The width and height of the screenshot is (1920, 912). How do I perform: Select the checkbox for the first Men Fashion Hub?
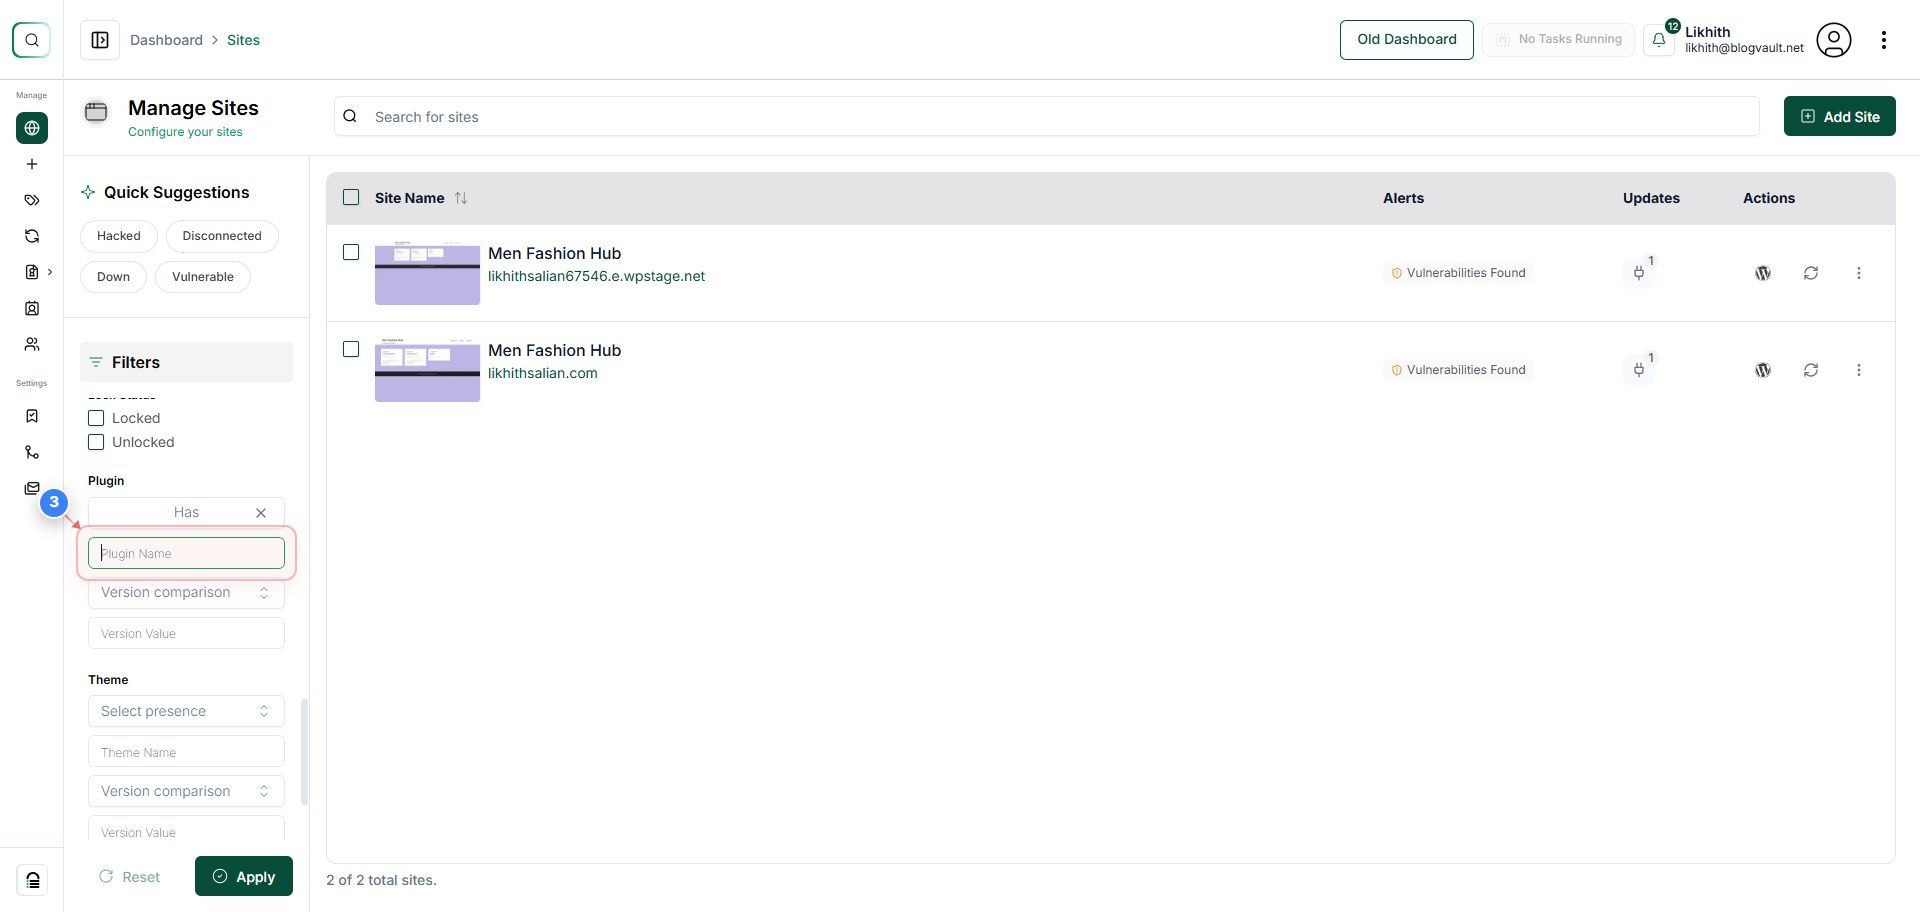[x=350, y=252]
